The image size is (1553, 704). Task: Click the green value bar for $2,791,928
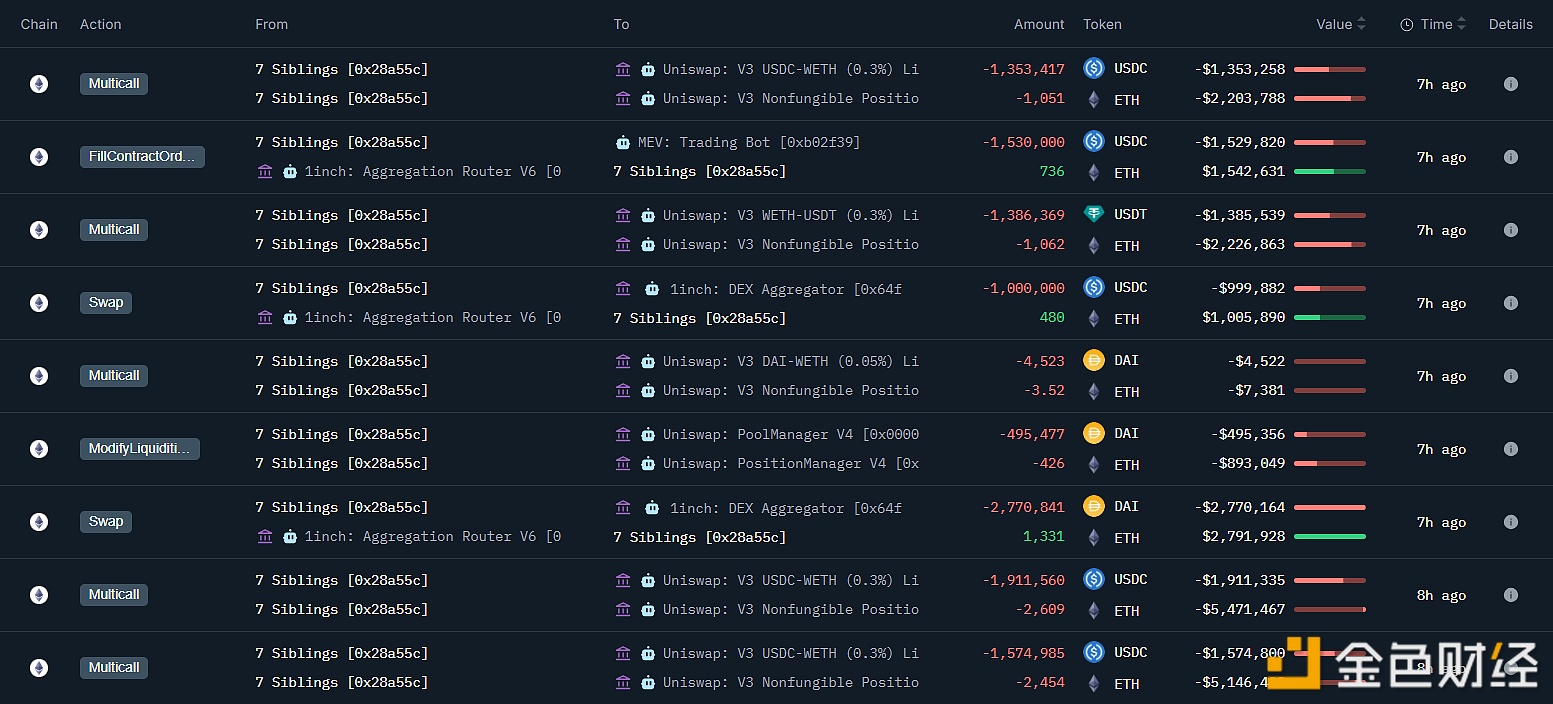click(x=1329, y=537)
